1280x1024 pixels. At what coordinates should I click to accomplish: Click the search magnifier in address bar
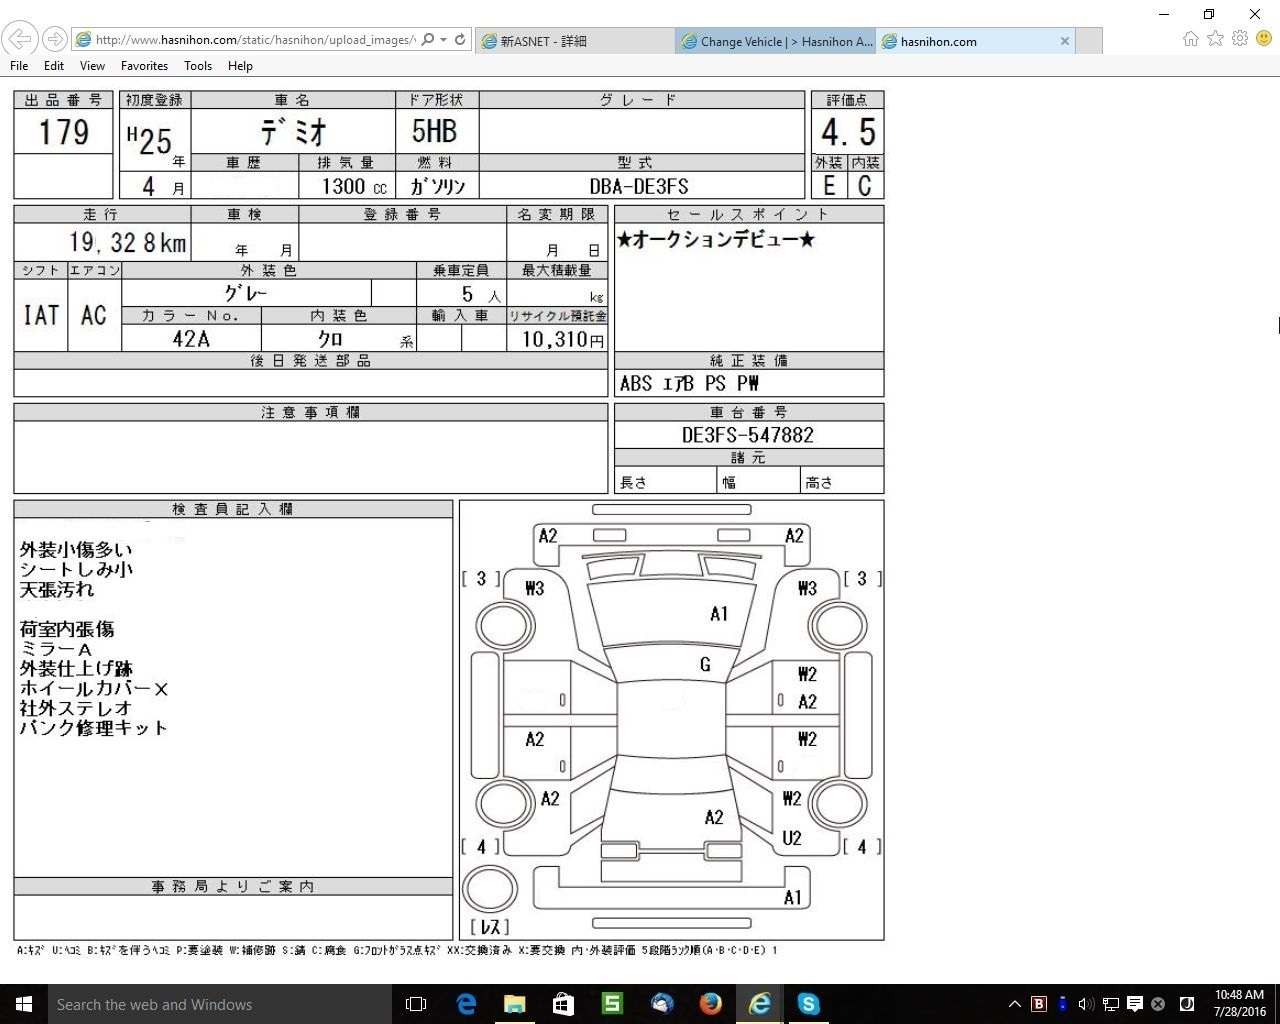pyautogui.click(x=428, y=40)
